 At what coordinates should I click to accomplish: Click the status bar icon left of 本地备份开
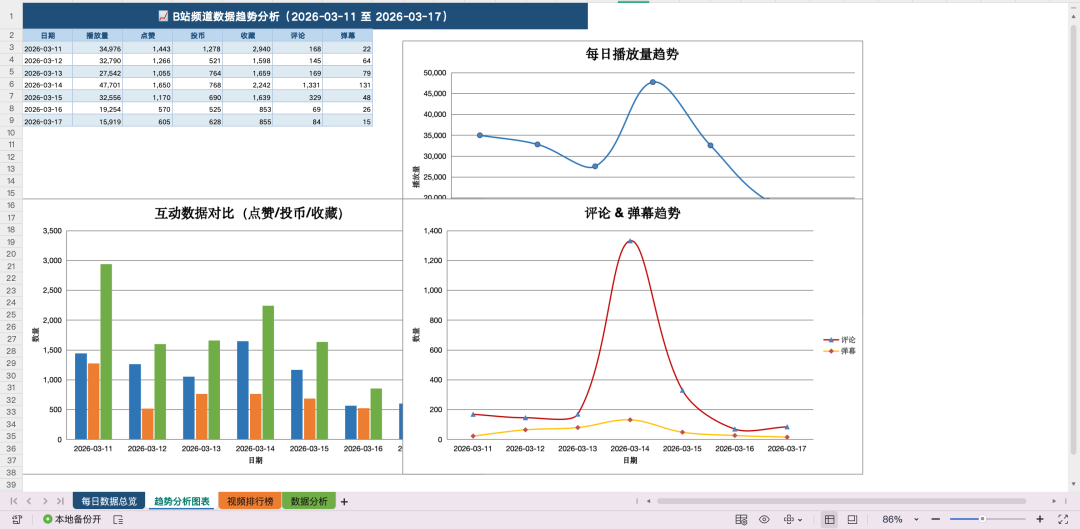point(17,519)
